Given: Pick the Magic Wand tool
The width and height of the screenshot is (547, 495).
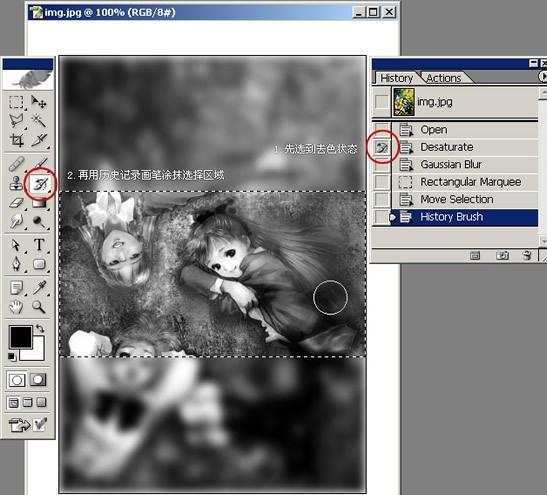Looking at the screenshot, I should point(39,121).
